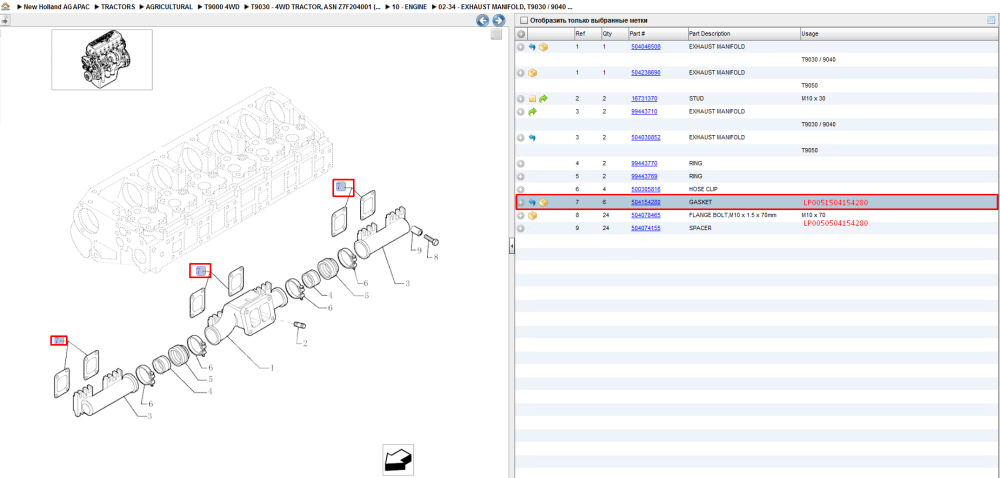Open part number link 500385816
This screenshot has height=478, width=1000.
click(645, 189)
